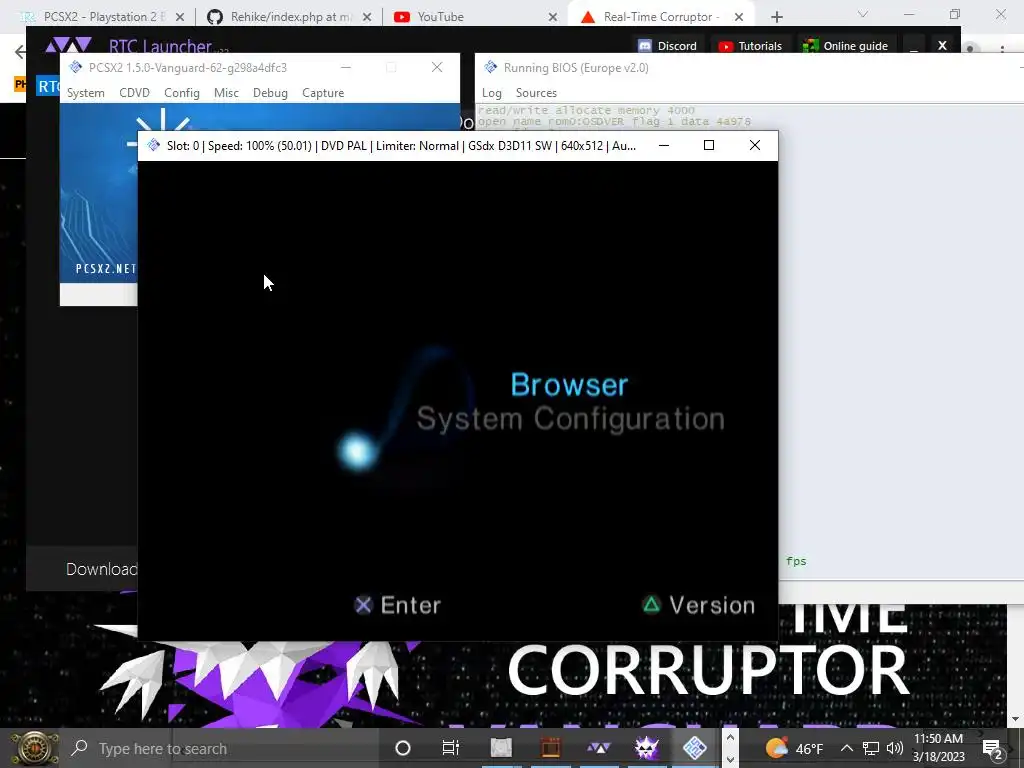Viewport: 1024px width, 768px height.
Task: Open the weather widget showing 46°F
Action: (793, 748)
